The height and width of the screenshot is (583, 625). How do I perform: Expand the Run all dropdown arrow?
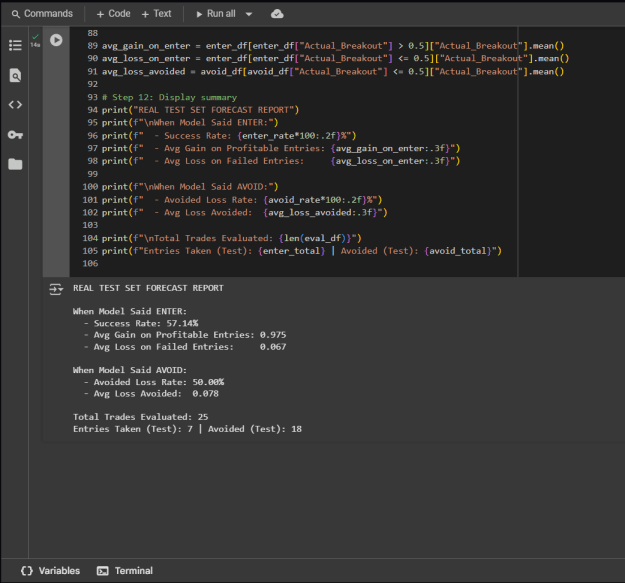(x=249, y=14)
